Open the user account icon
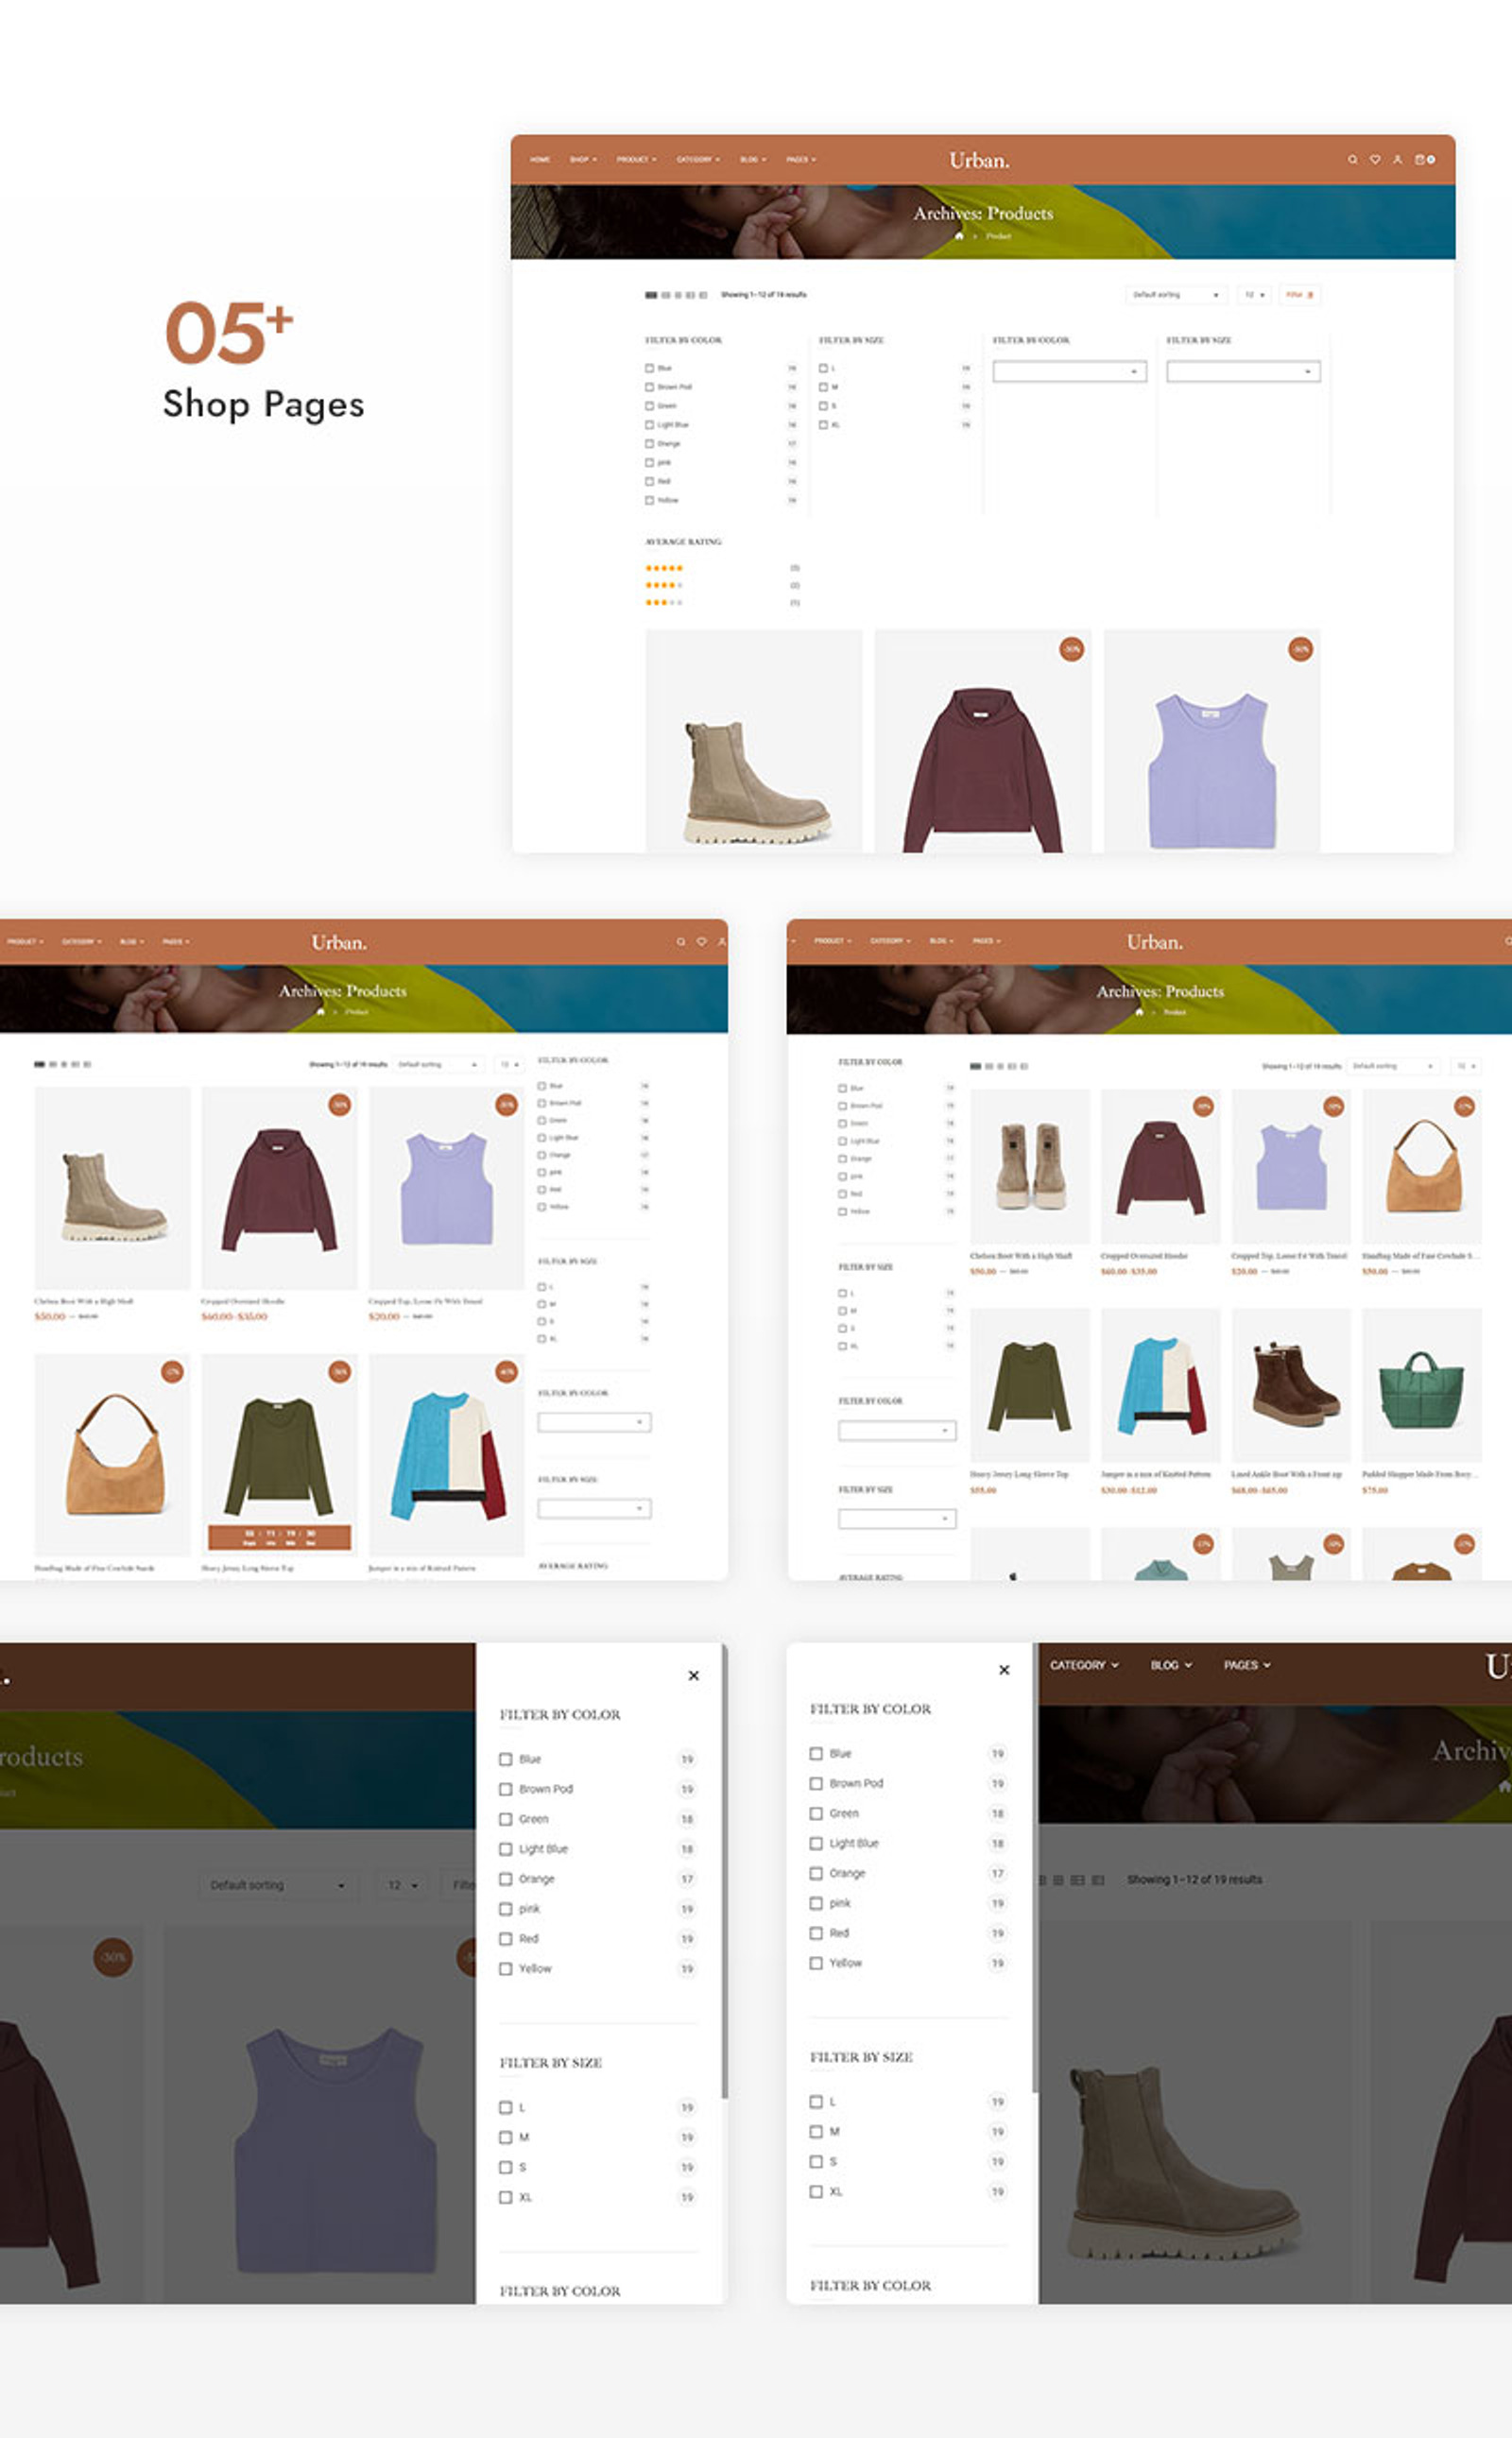The image size is (1512, 2438). tap(1397, 158)
